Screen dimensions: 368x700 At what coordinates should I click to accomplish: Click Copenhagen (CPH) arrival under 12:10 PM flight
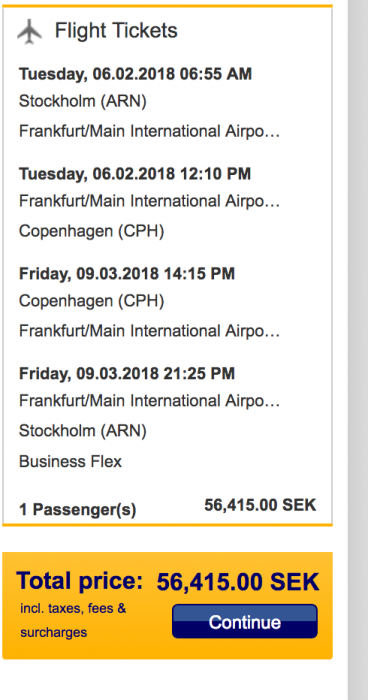[92, 231]
